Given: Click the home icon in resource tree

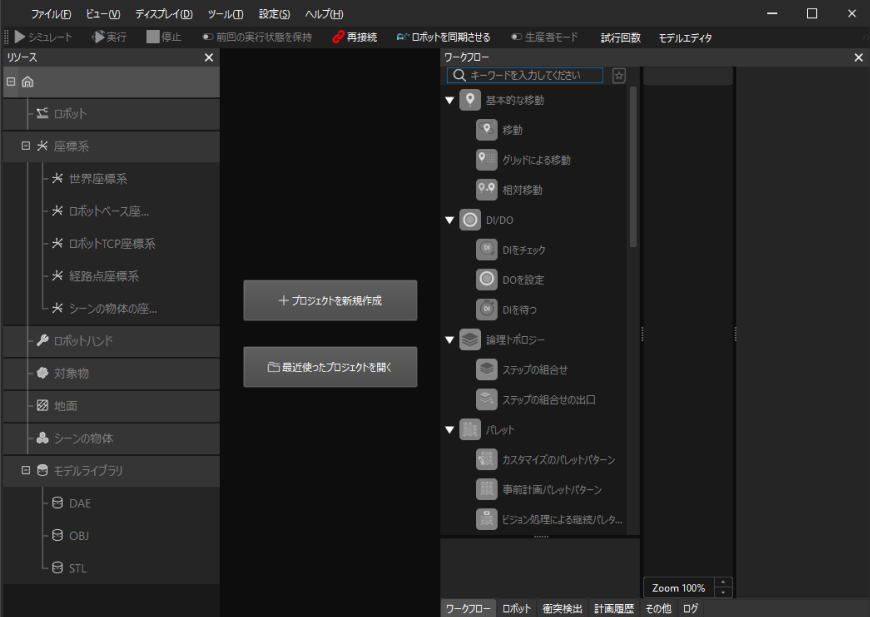Looking at the screenshot, I should point(28,82).
